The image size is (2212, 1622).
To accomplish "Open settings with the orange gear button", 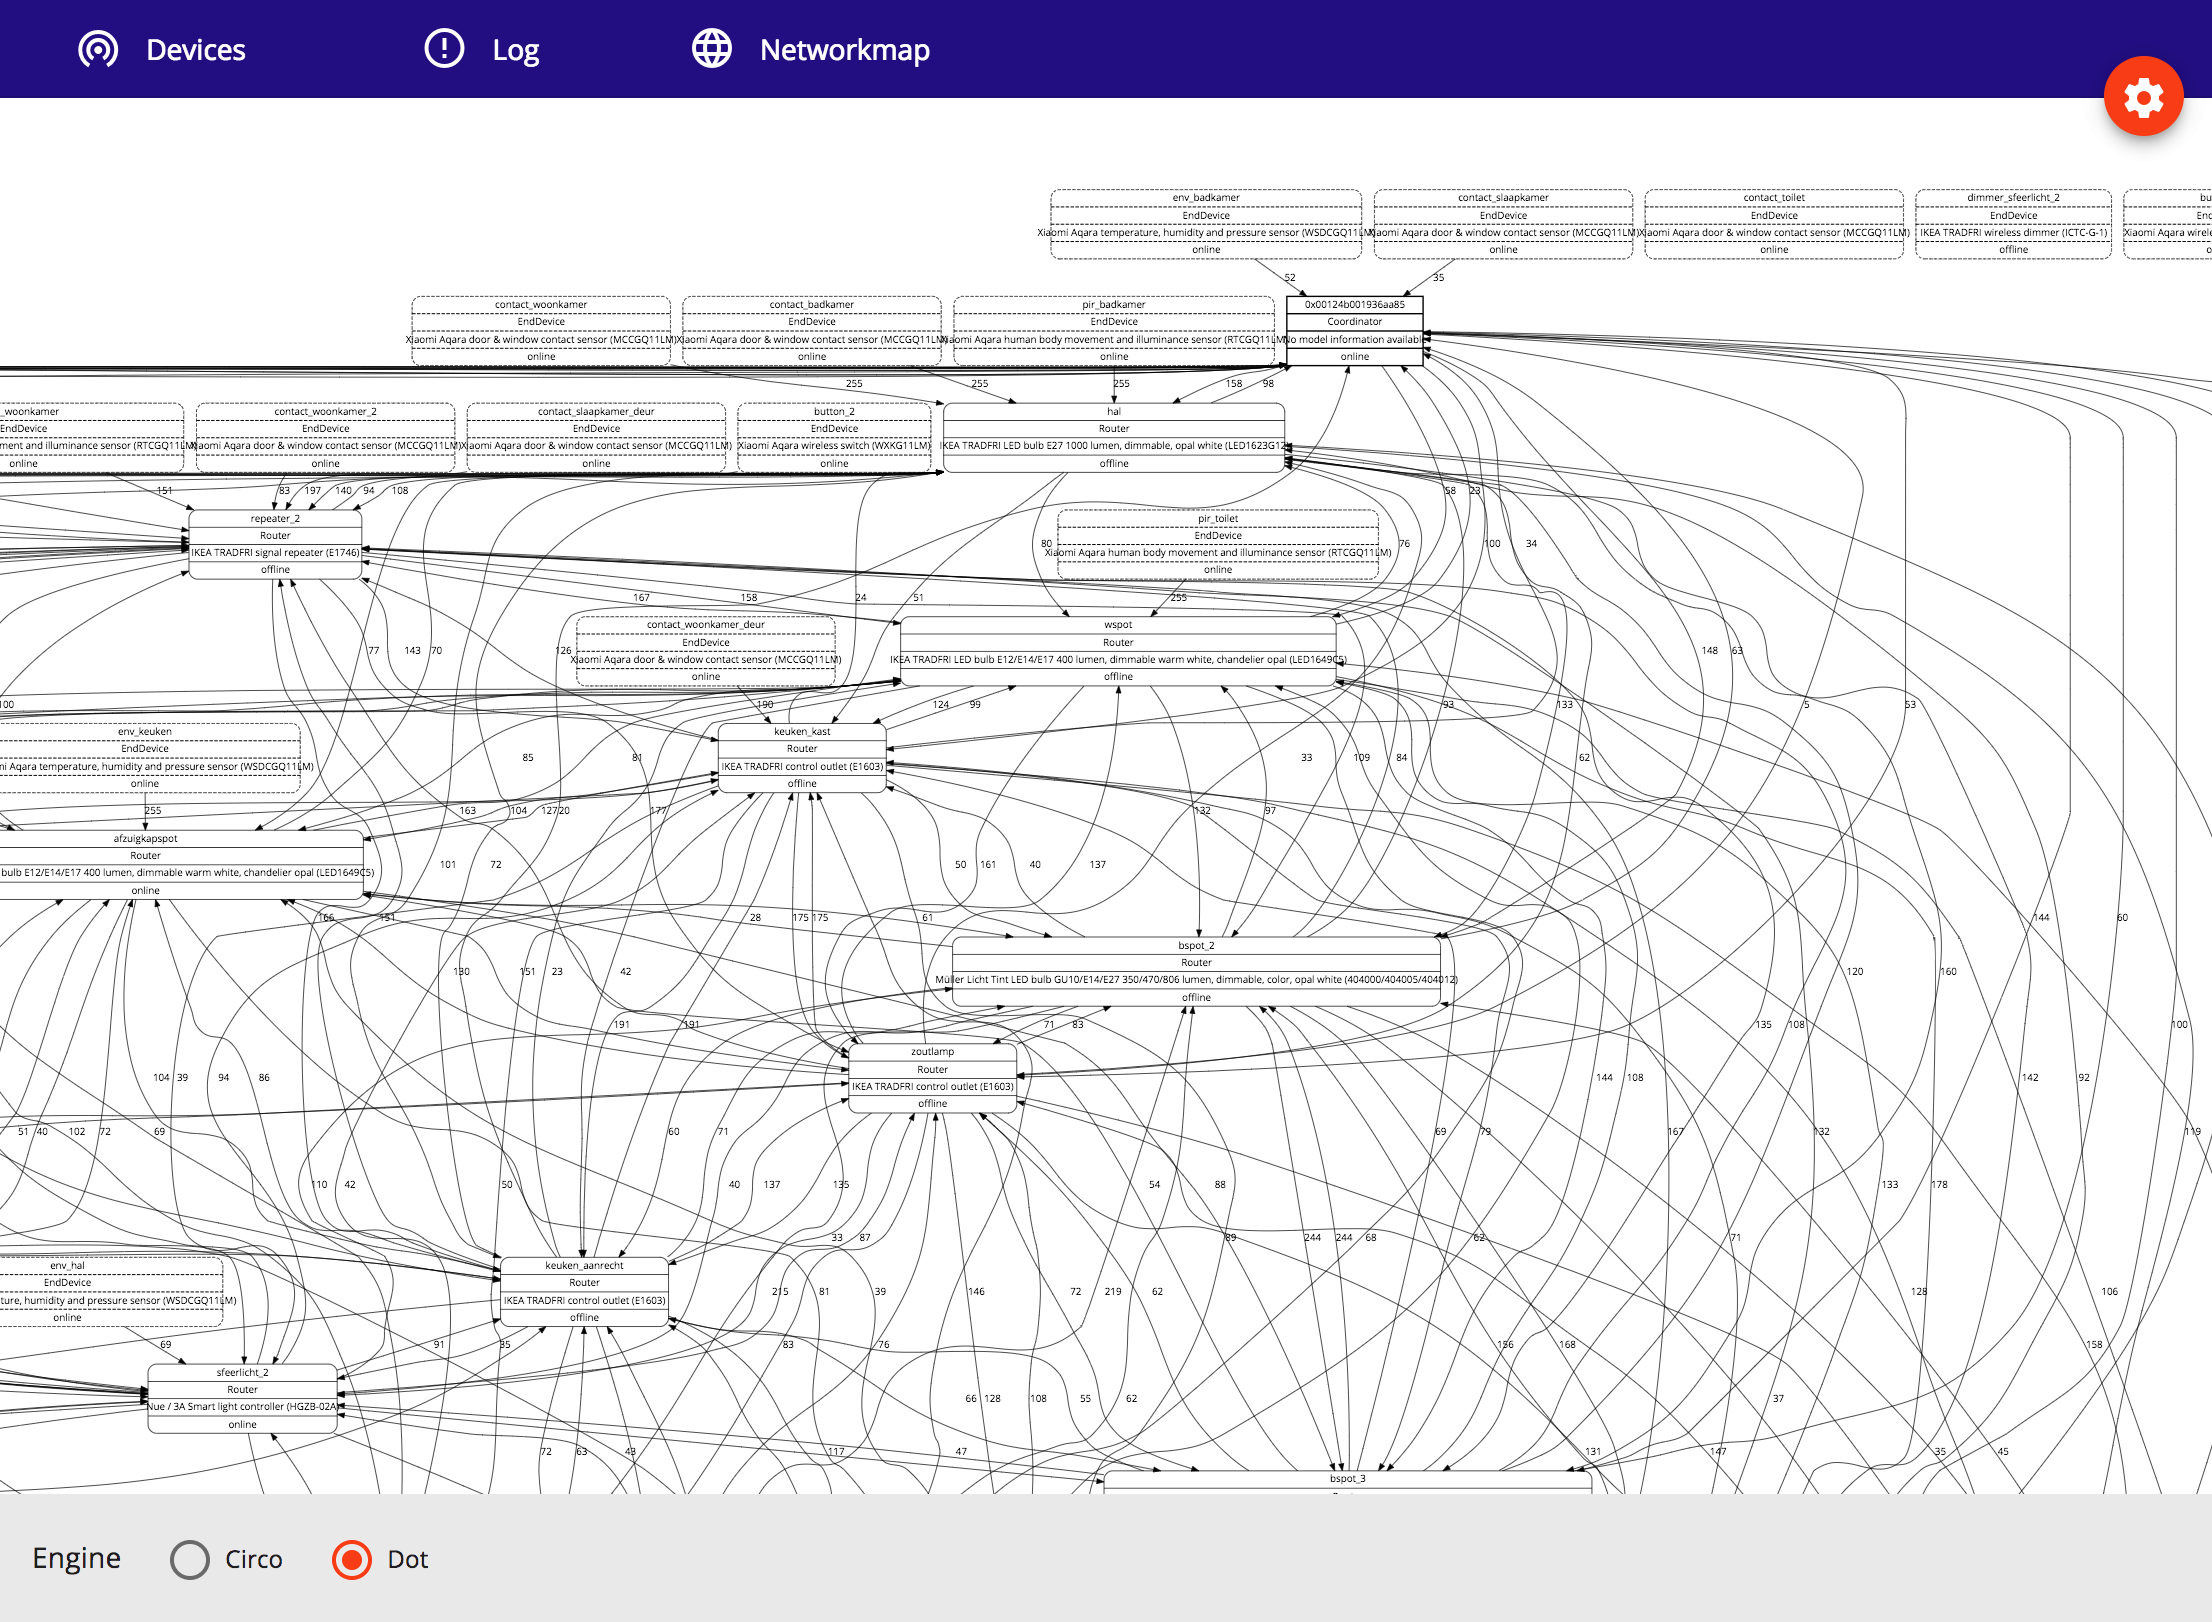I will click(2142, 97).
